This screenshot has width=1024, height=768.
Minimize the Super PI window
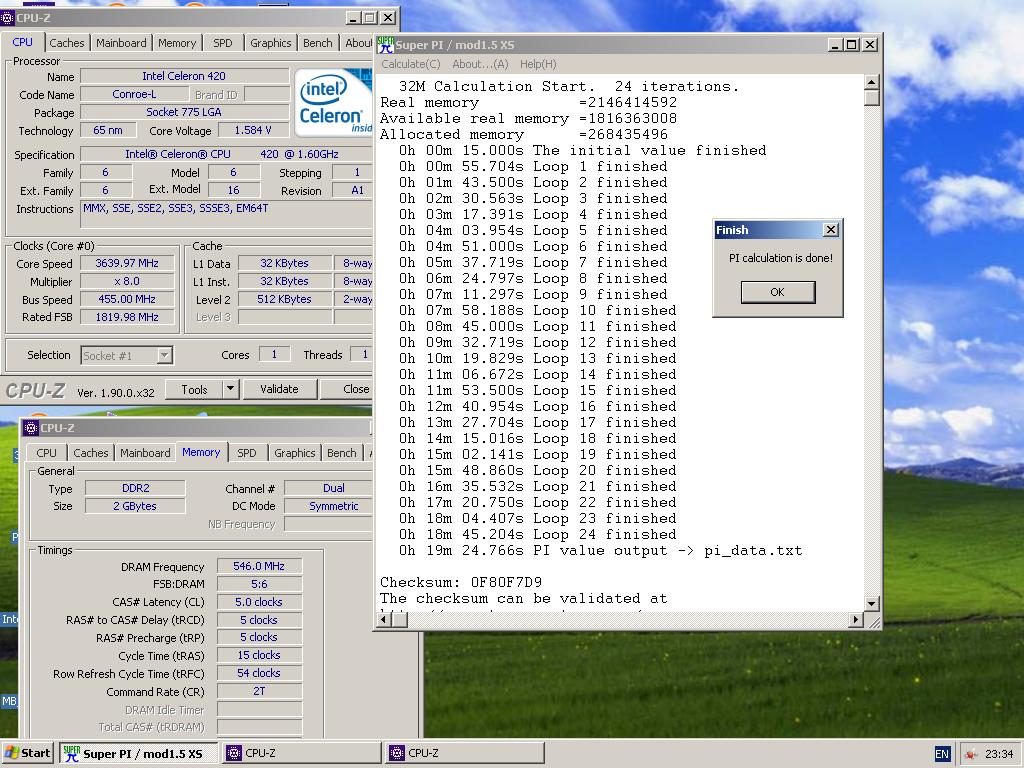point(836,45)
